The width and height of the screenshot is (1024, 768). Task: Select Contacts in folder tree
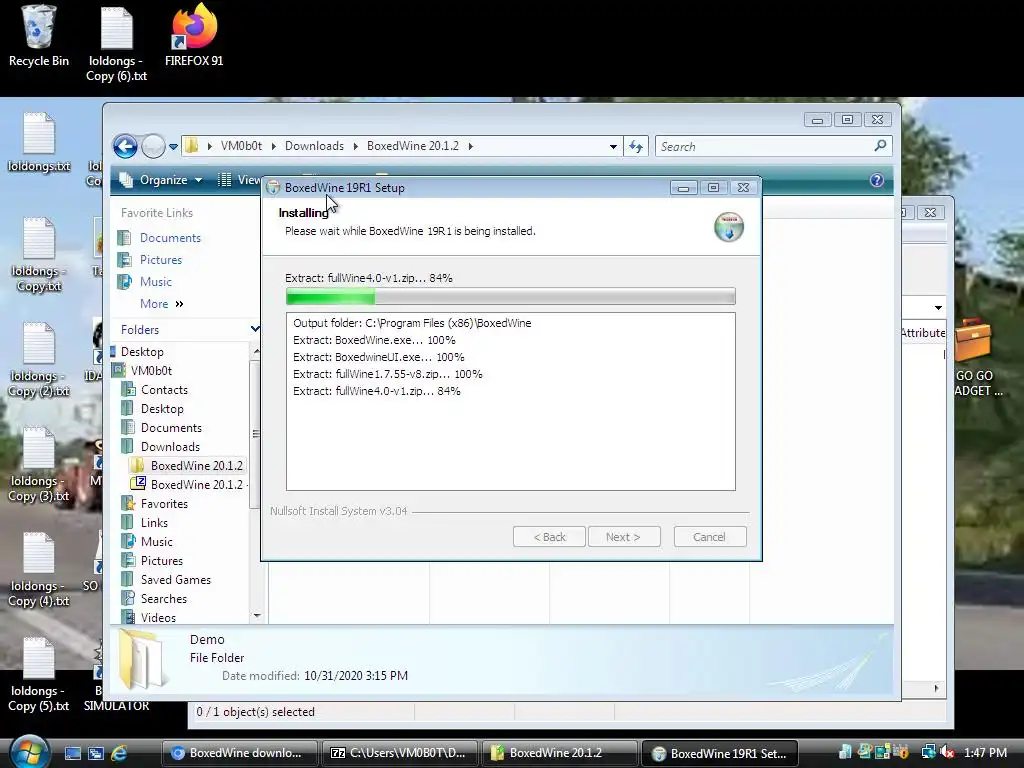pos(164,389)
